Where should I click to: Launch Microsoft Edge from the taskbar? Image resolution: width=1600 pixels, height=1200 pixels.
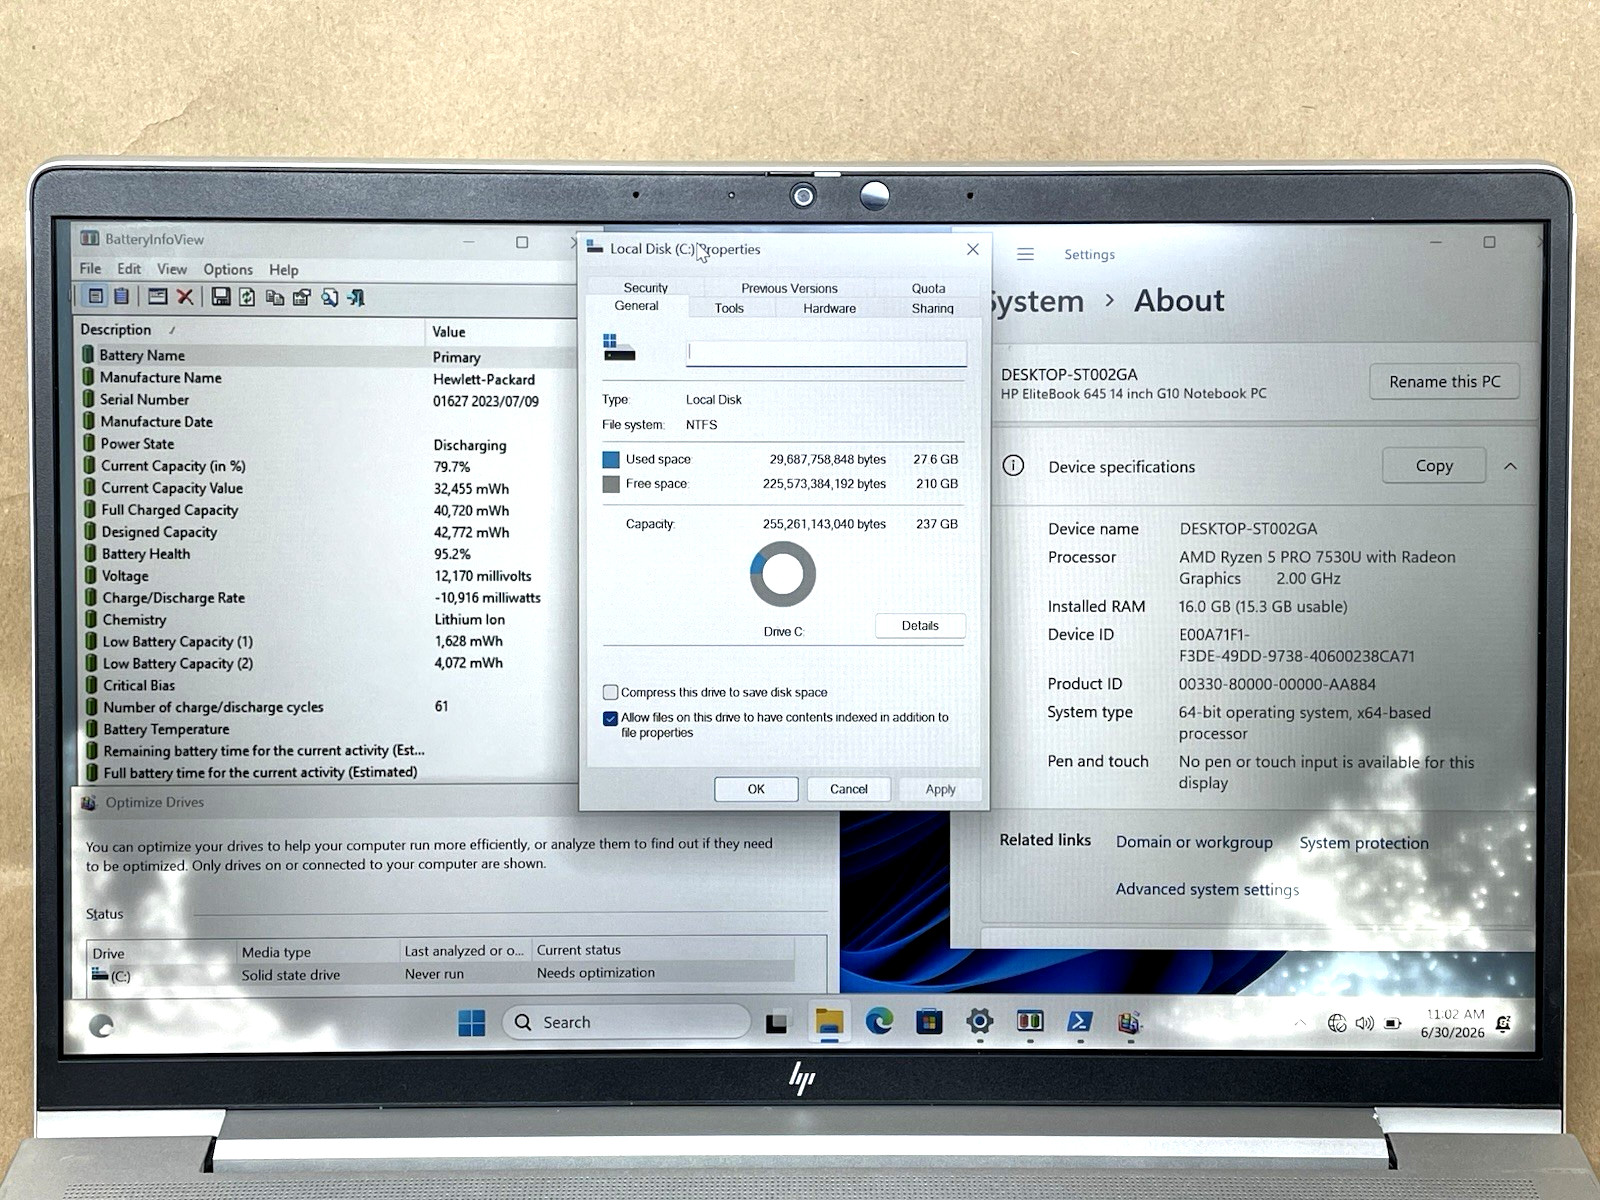click(879, 1021)
